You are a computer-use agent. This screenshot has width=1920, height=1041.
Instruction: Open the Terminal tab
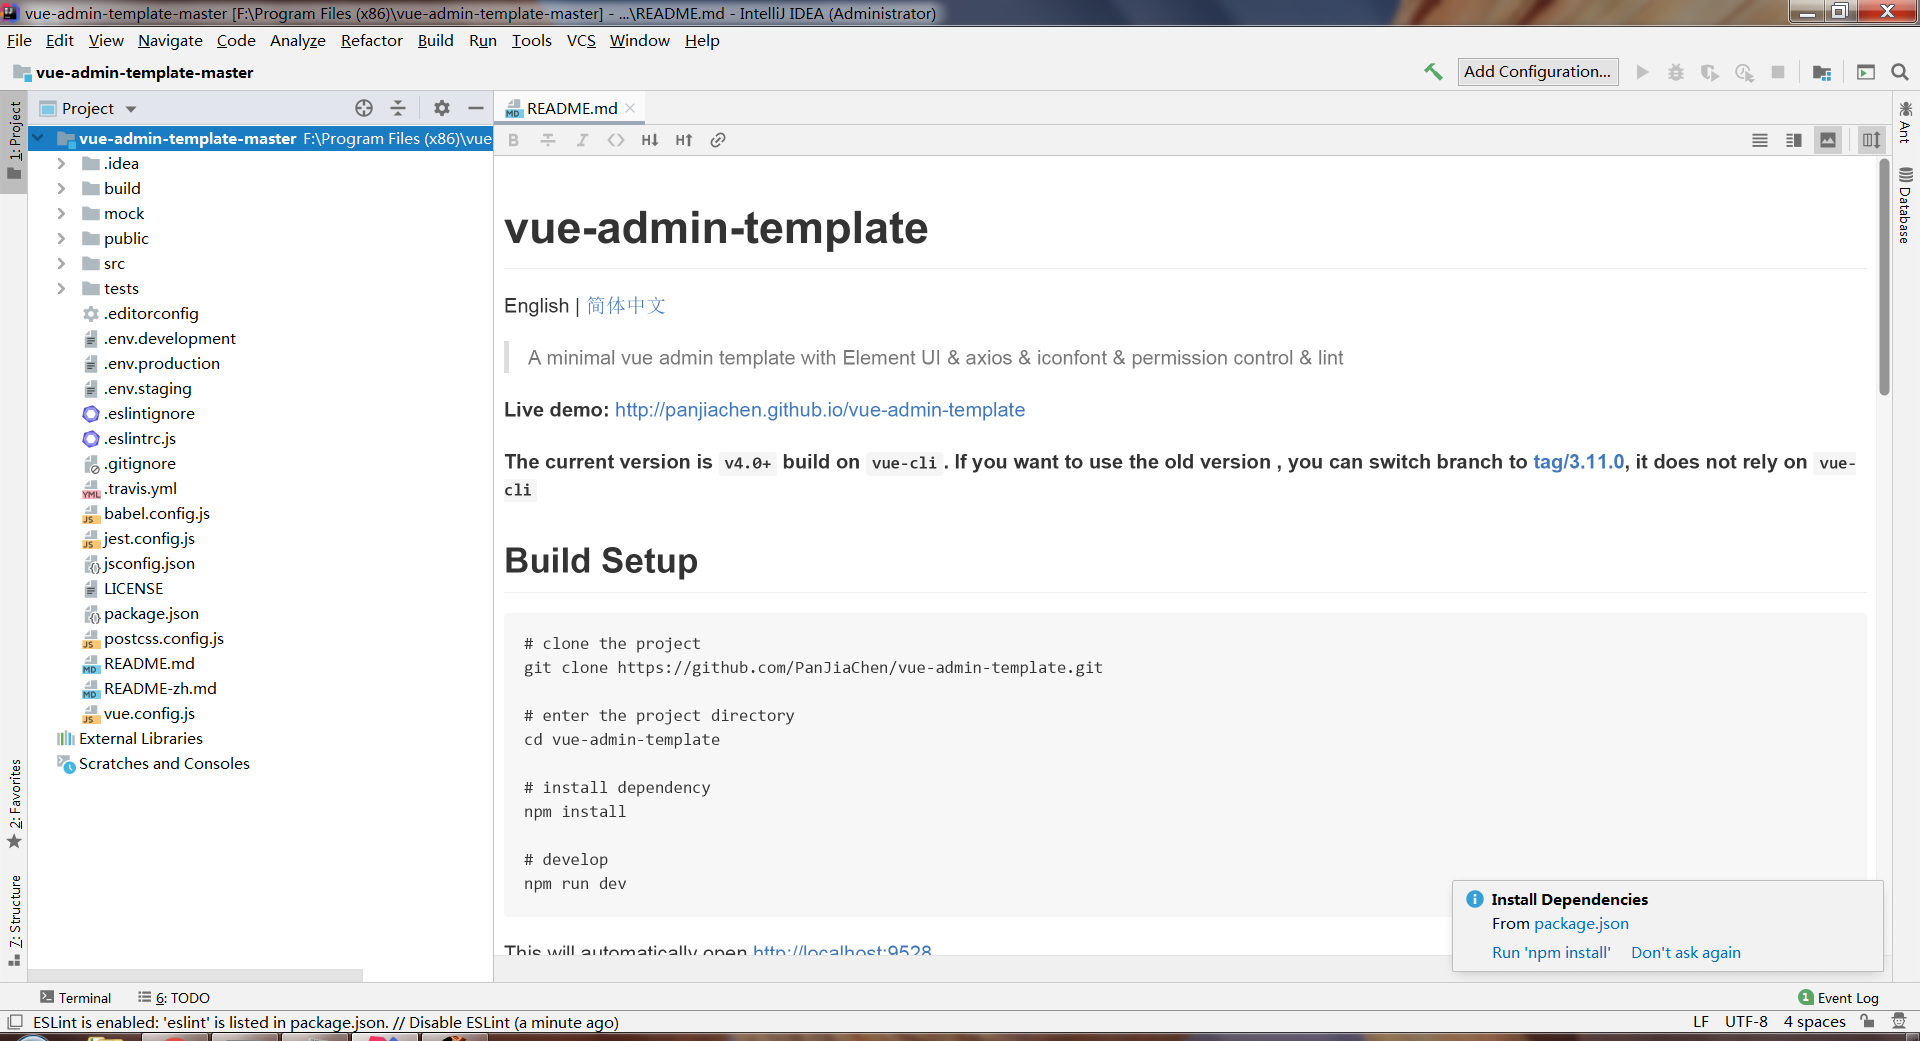pyautogui.click(x=75, y=998)
